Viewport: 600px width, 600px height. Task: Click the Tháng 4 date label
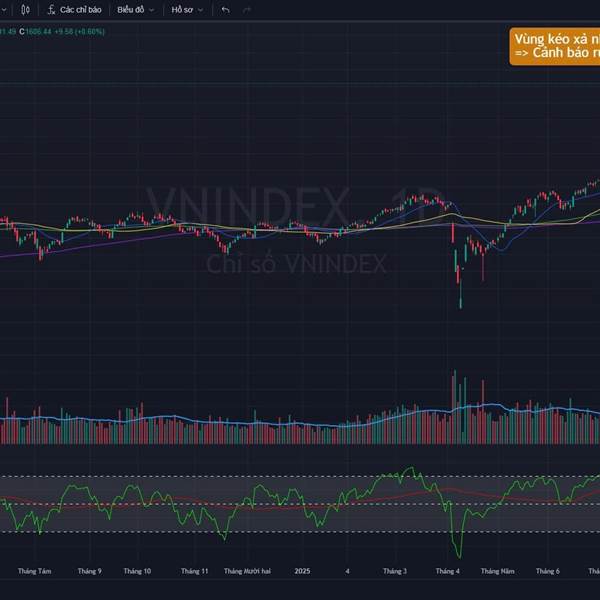click(x=447, y=571)
